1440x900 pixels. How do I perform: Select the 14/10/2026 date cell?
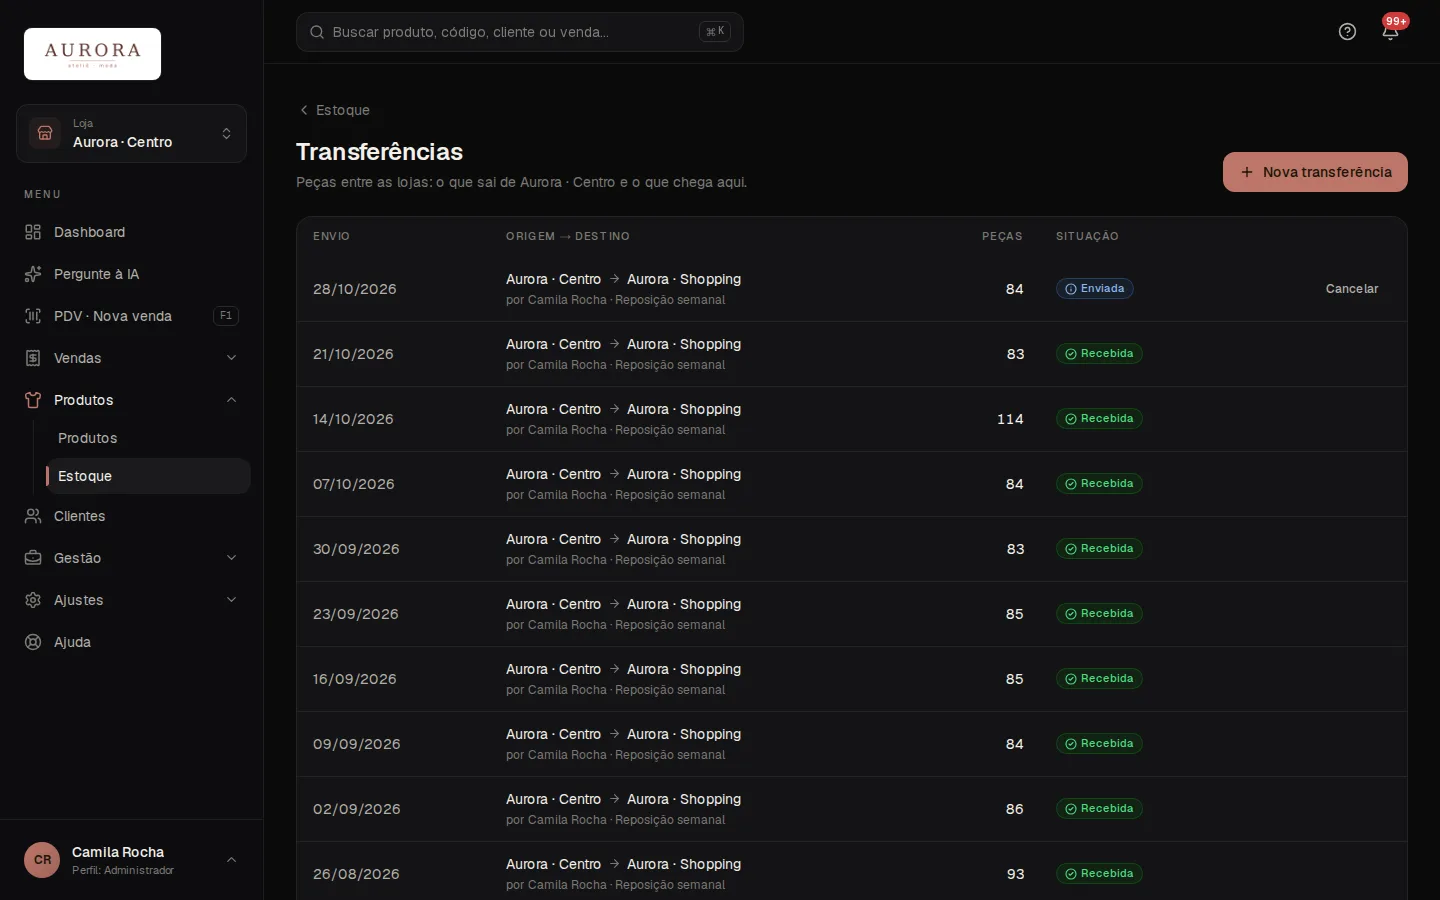tap(353, 419)
